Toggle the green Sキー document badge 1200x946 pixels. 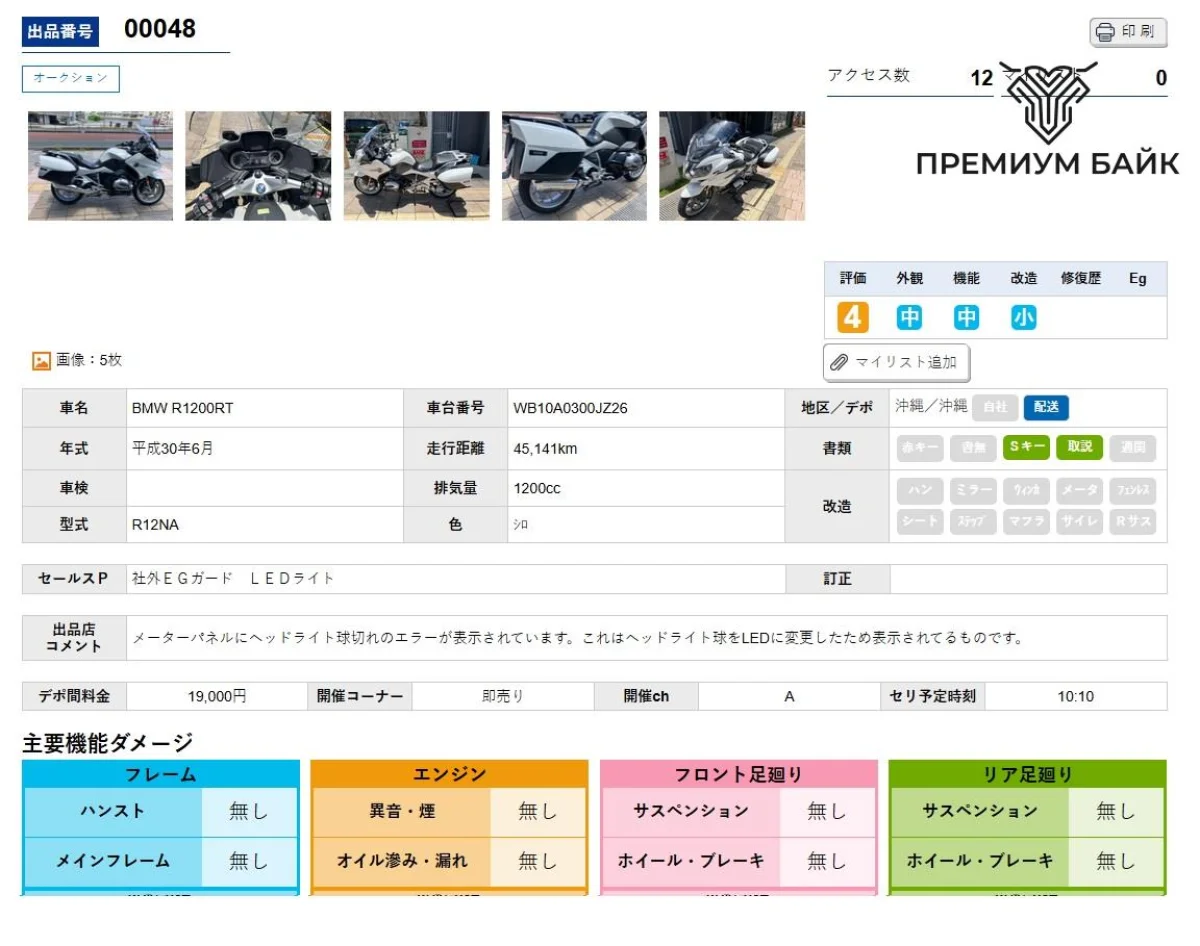[1026, 447]
